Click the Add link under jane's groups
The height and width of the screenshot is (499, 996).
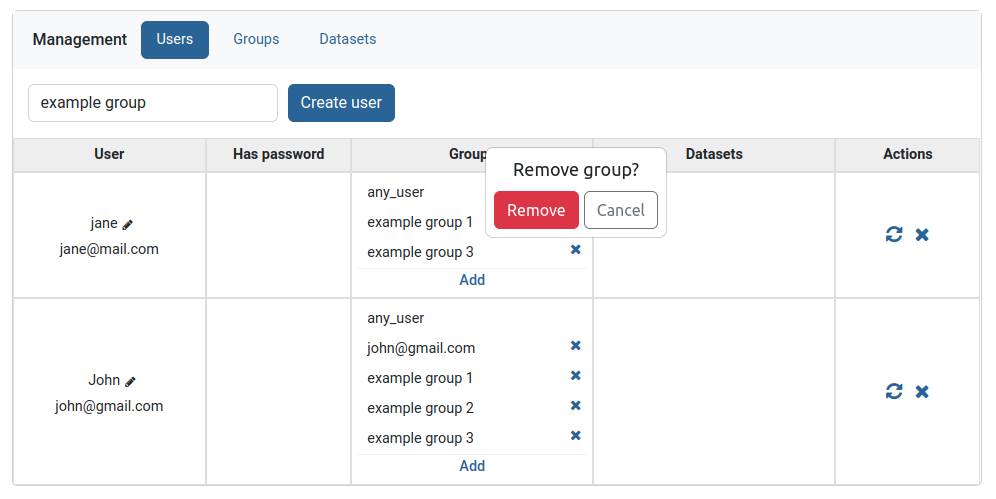(x=472, y=280)
